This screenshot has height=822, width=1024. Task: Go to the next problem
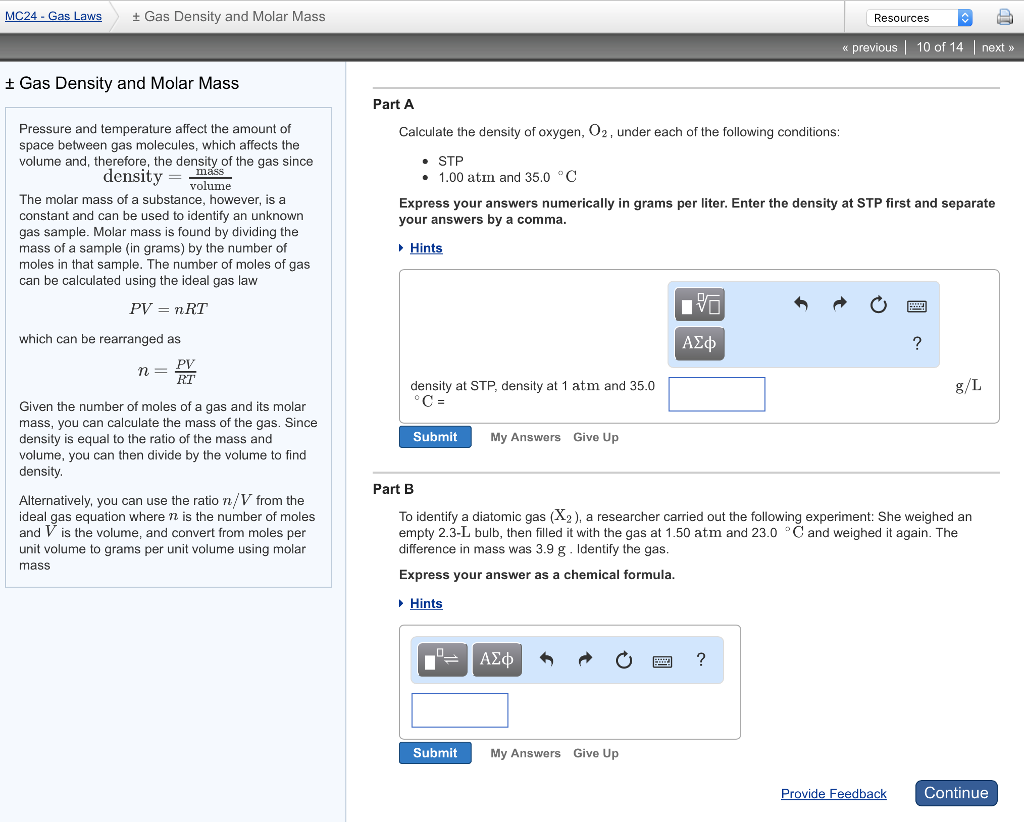(x=997, y=47)
